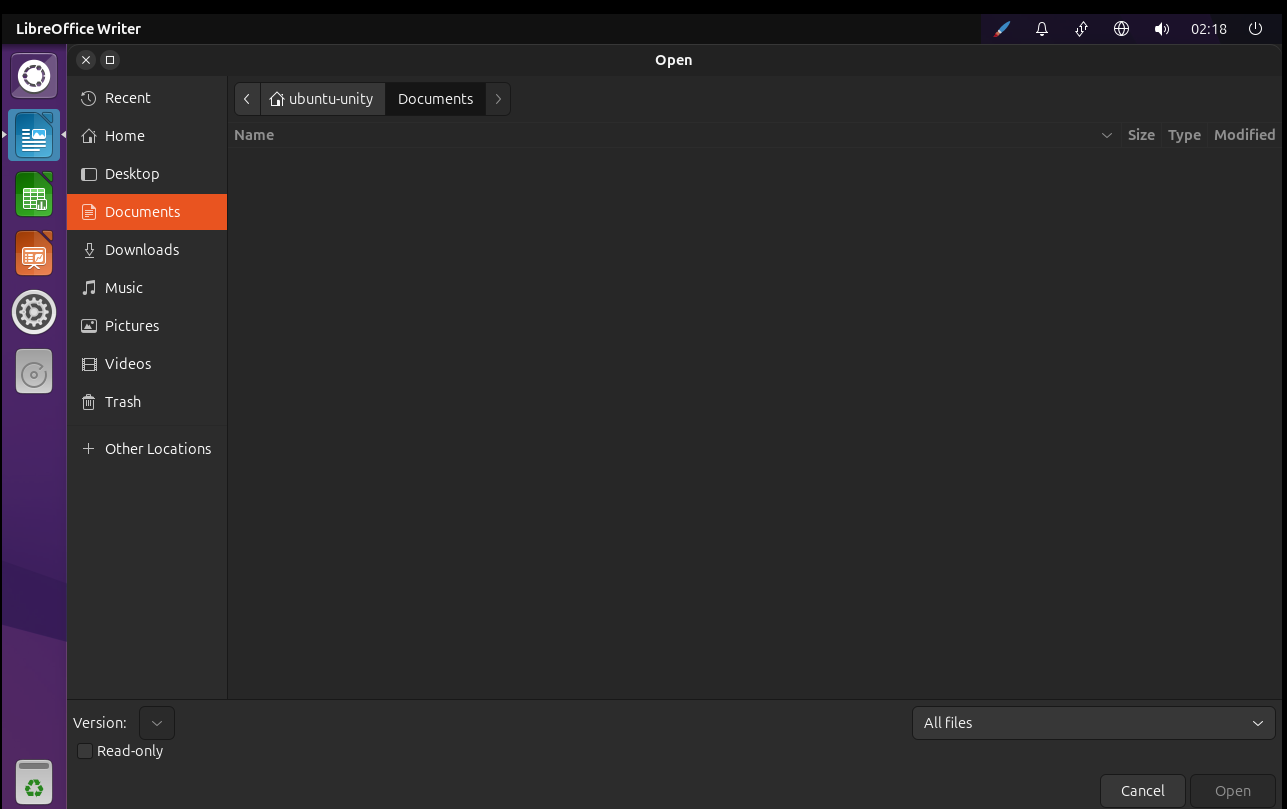Select Documents in the places sidebar
This screenshot has width=1287, height=809.
(x=147, y=212)
